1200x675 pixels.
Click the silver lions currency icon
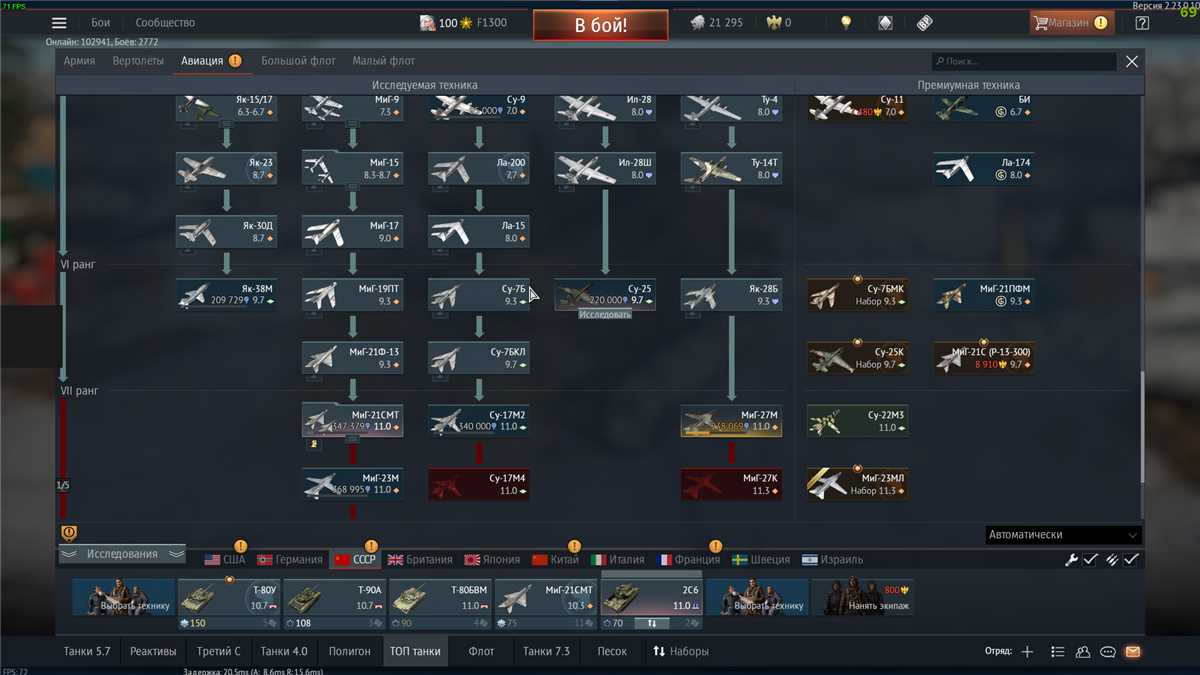pyautogui.click(x=697, y=23)
